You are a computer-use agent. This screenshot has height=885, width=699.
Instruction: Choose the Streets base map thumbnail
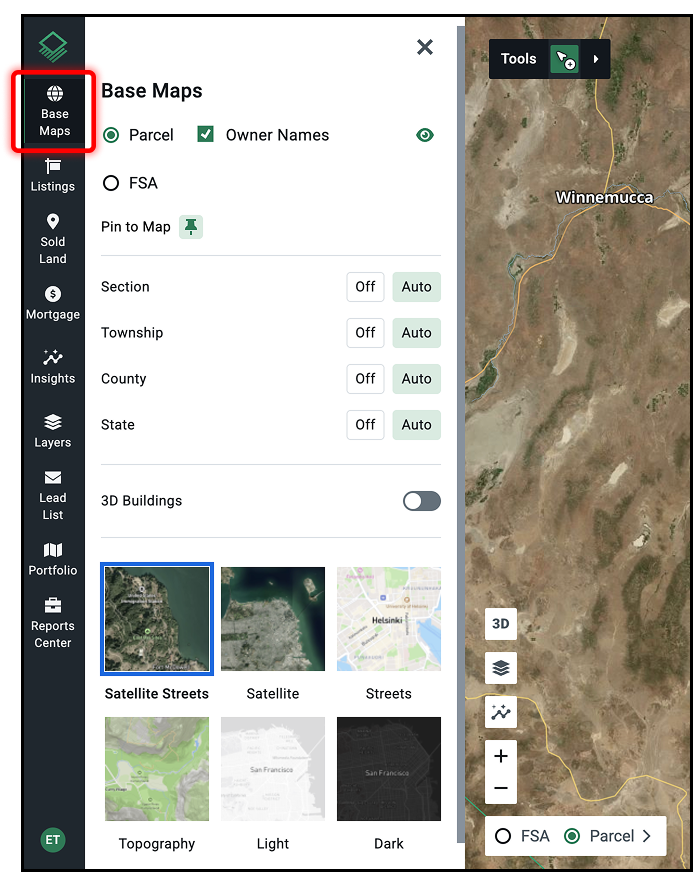click(388, 619)
